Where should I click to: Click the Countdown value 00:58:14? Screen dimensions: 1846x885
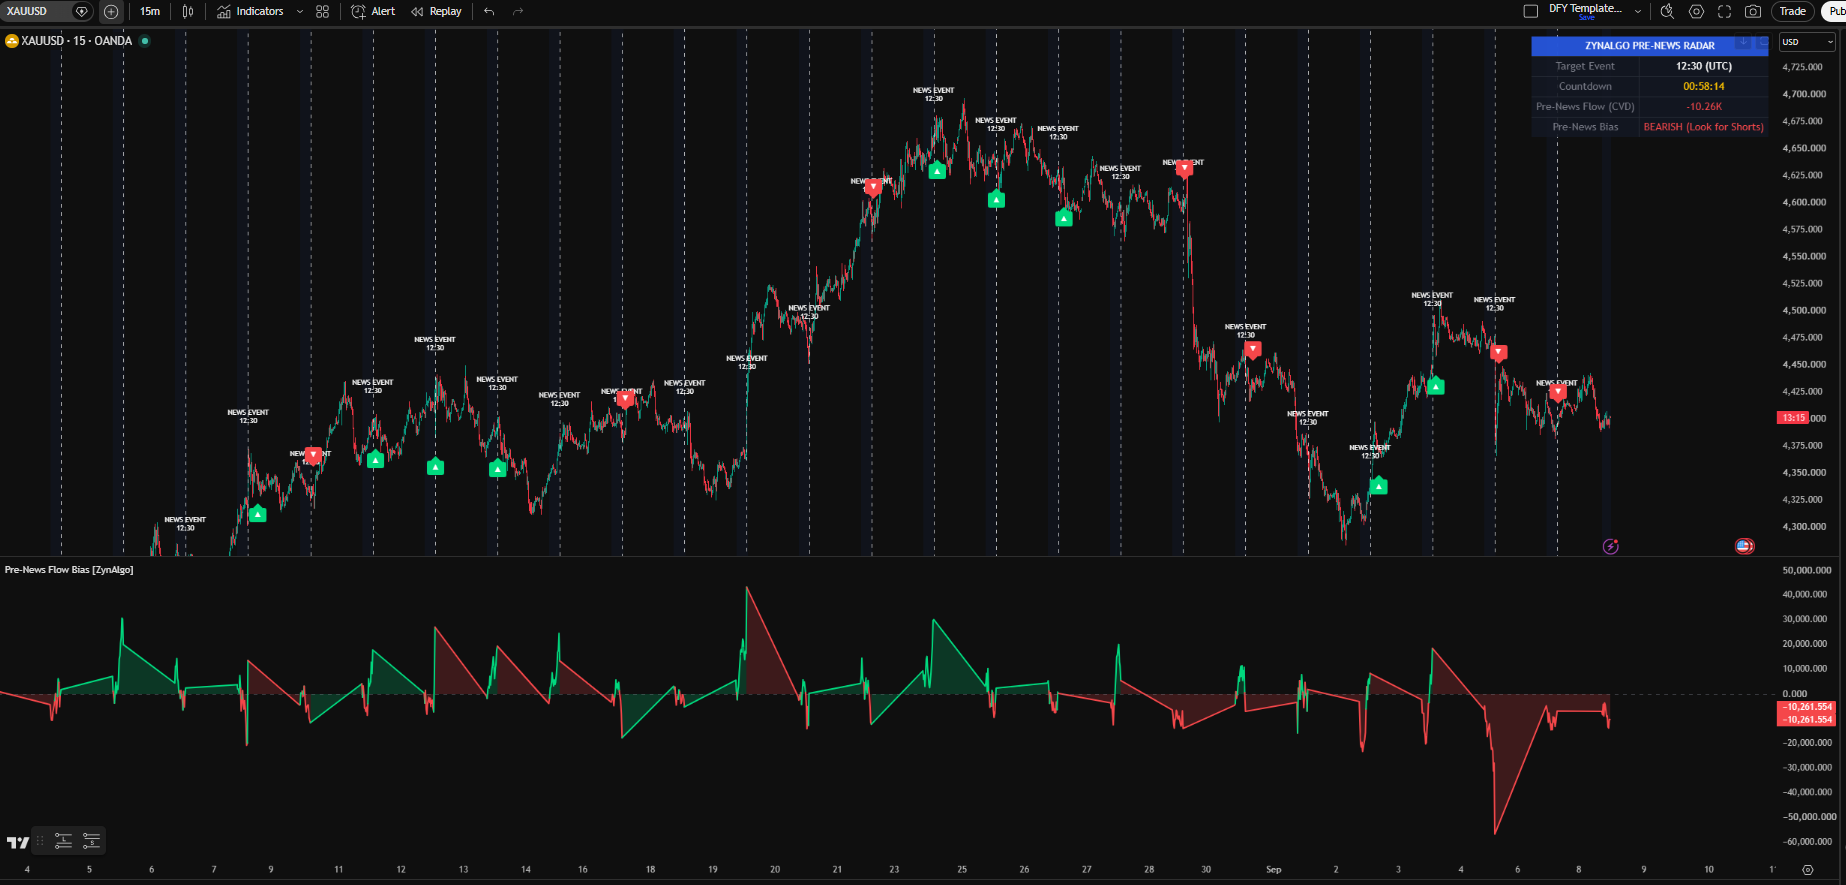click(x=1704, y=87)
